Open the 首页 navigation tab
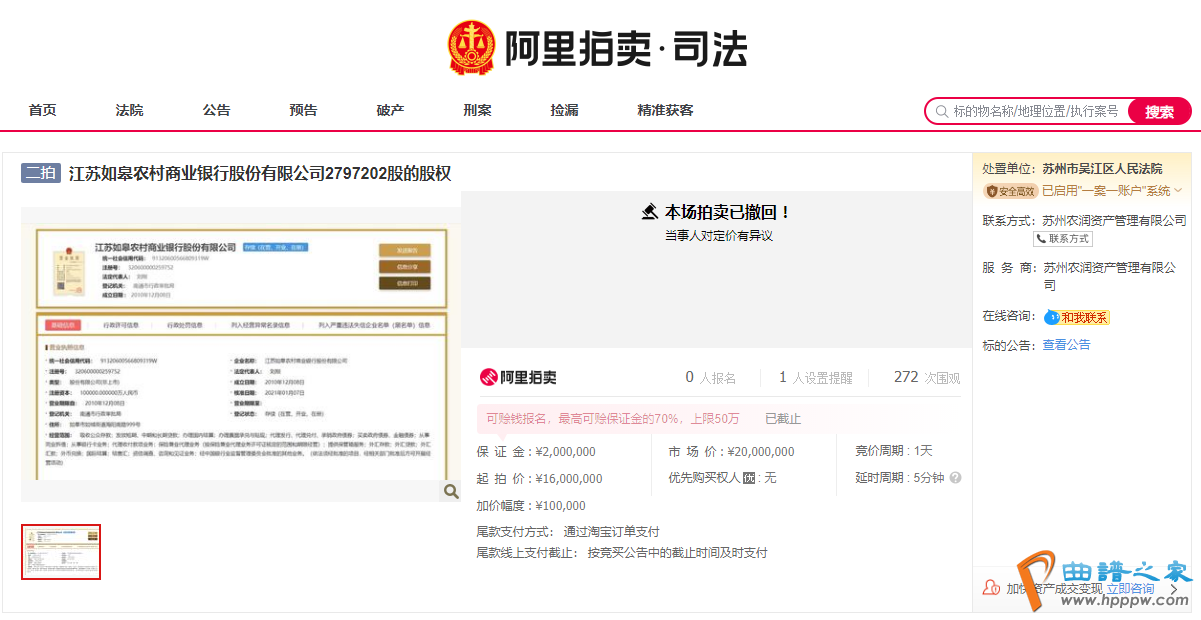Screen dimensions: 1201x620 (42, 110)
